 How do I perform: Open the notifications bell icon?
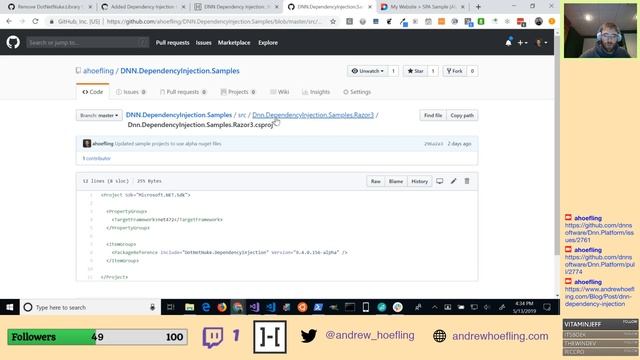(508, 42)
